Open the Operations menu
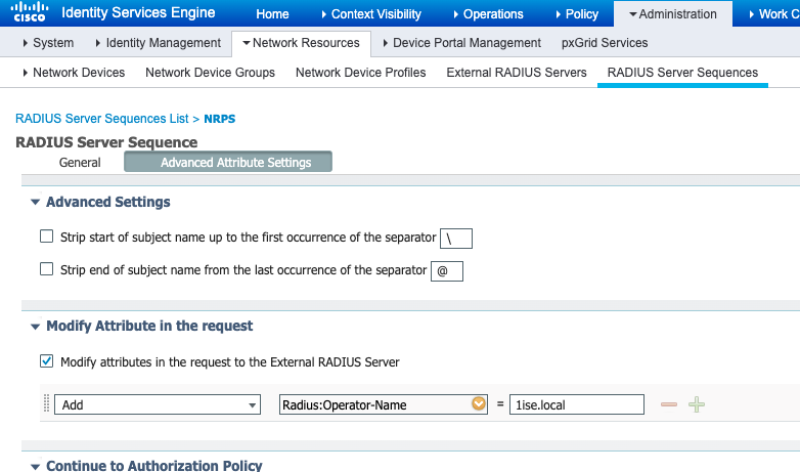This screenshot has height=472, width=800. click(488, 14)
